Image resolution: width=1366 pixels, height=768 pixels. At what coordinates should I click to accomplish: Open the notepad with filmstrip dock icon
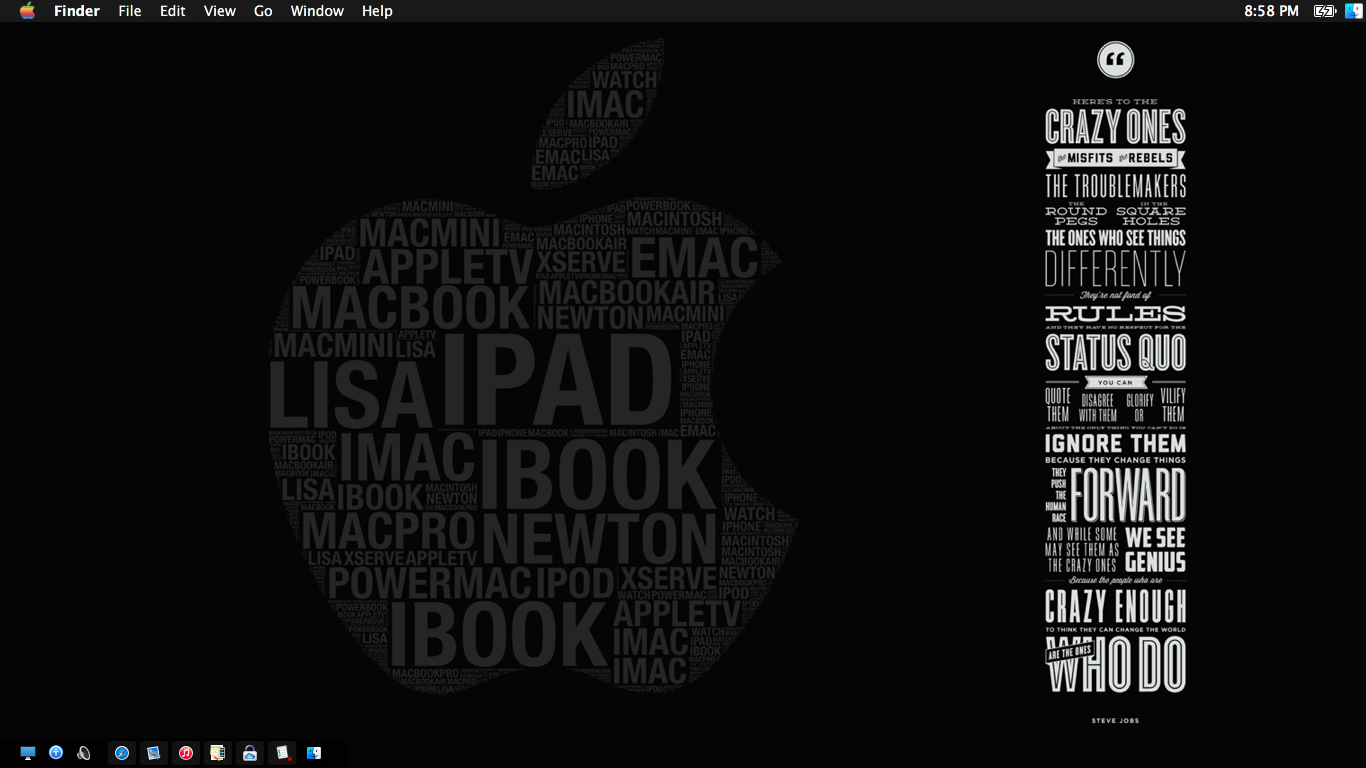coord(218,753)
